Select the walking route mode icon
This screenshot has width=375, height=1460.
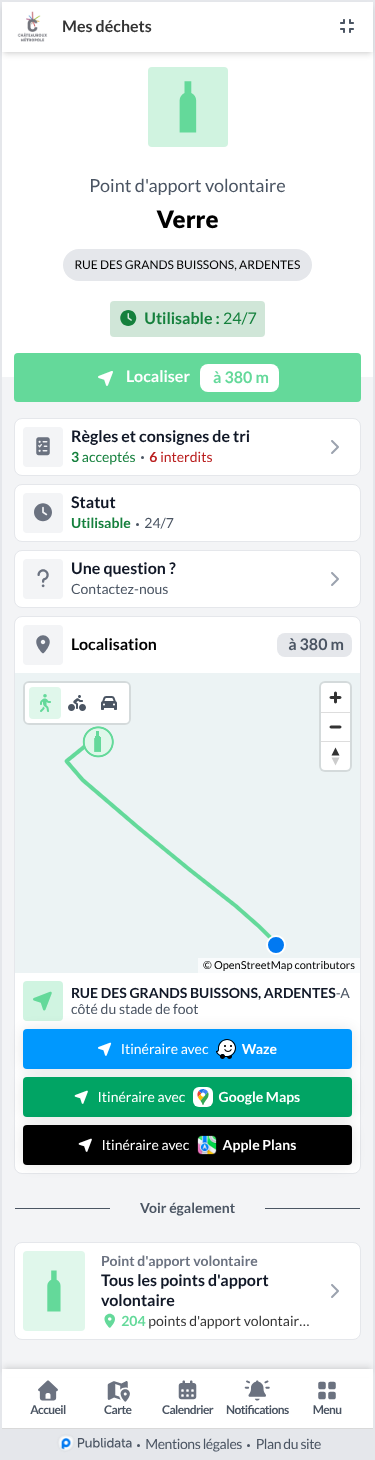click(x=44, y=703)
